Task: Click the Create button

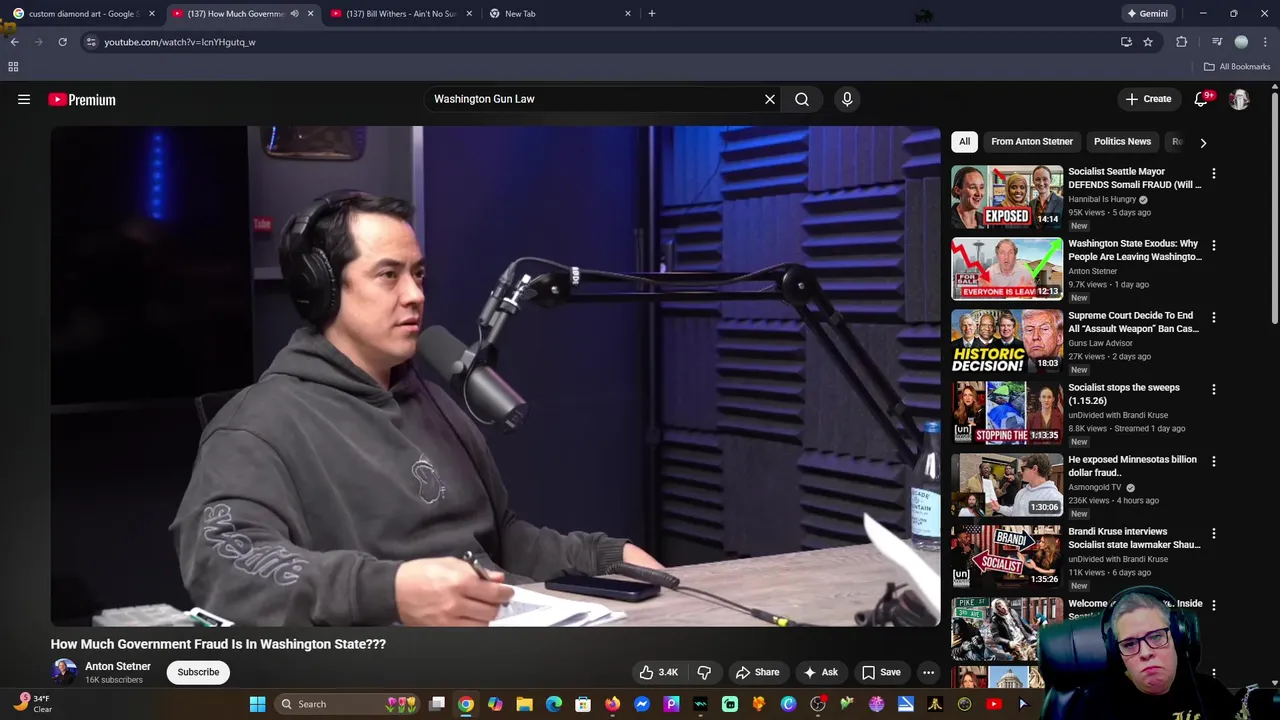Action: click(1148, 99)
